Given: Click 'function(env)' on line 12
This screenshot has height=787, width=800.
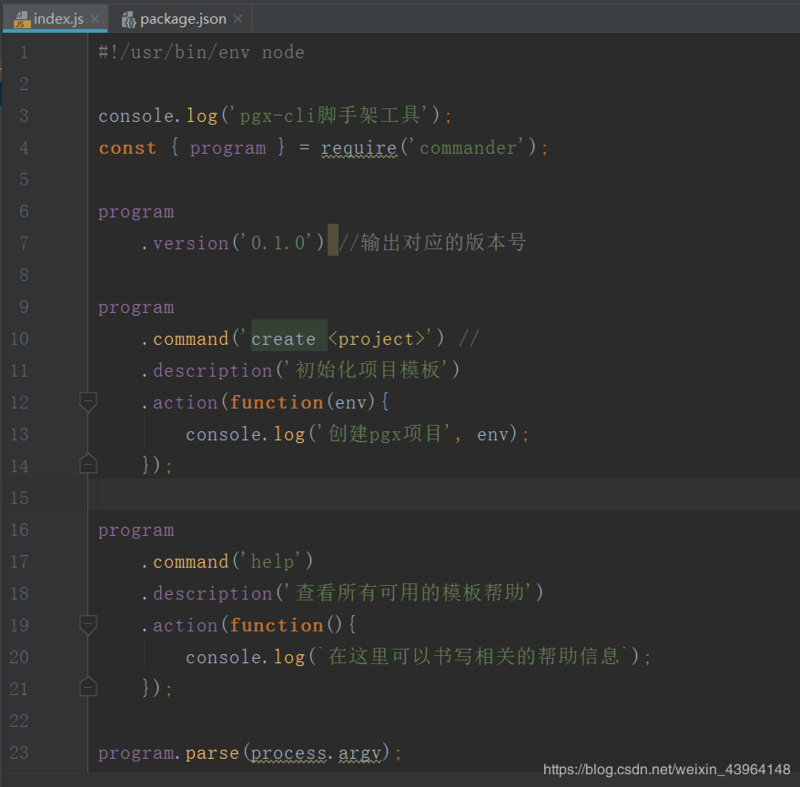Looking at the screenshot, I should coord(303,402).
